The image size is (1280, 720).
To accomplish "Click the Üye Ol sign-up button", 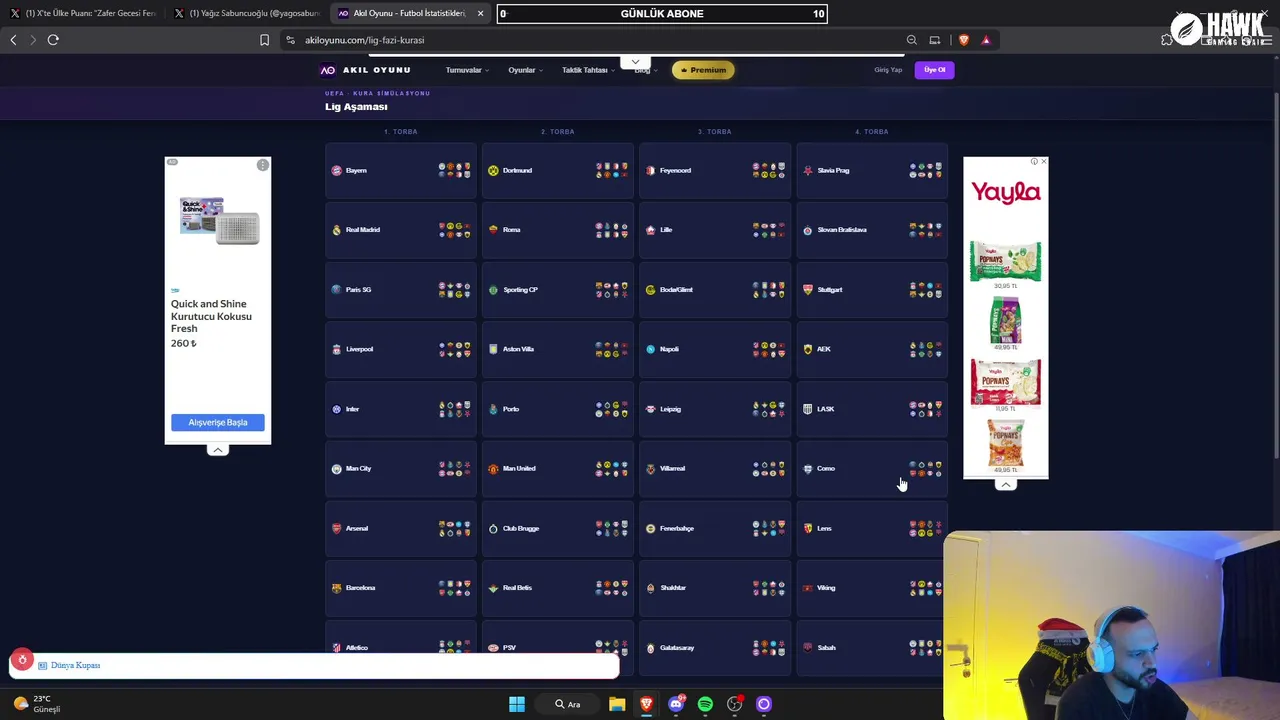I will point(934,70).
